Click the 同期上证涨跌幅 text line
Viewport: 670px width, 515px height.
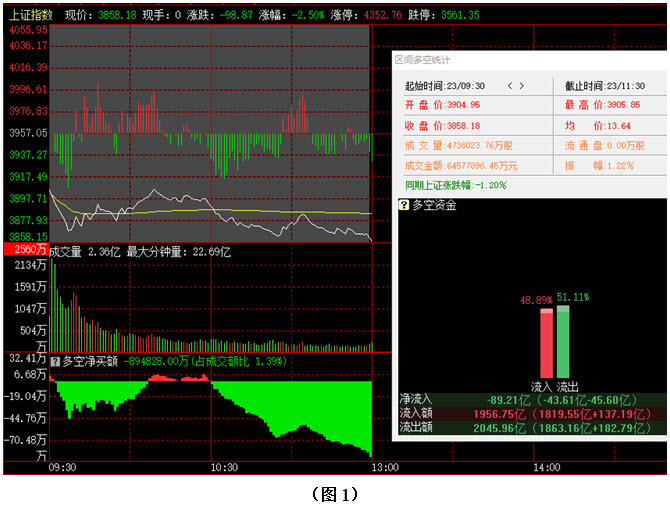pyautogui.click(x=456, y=185)
